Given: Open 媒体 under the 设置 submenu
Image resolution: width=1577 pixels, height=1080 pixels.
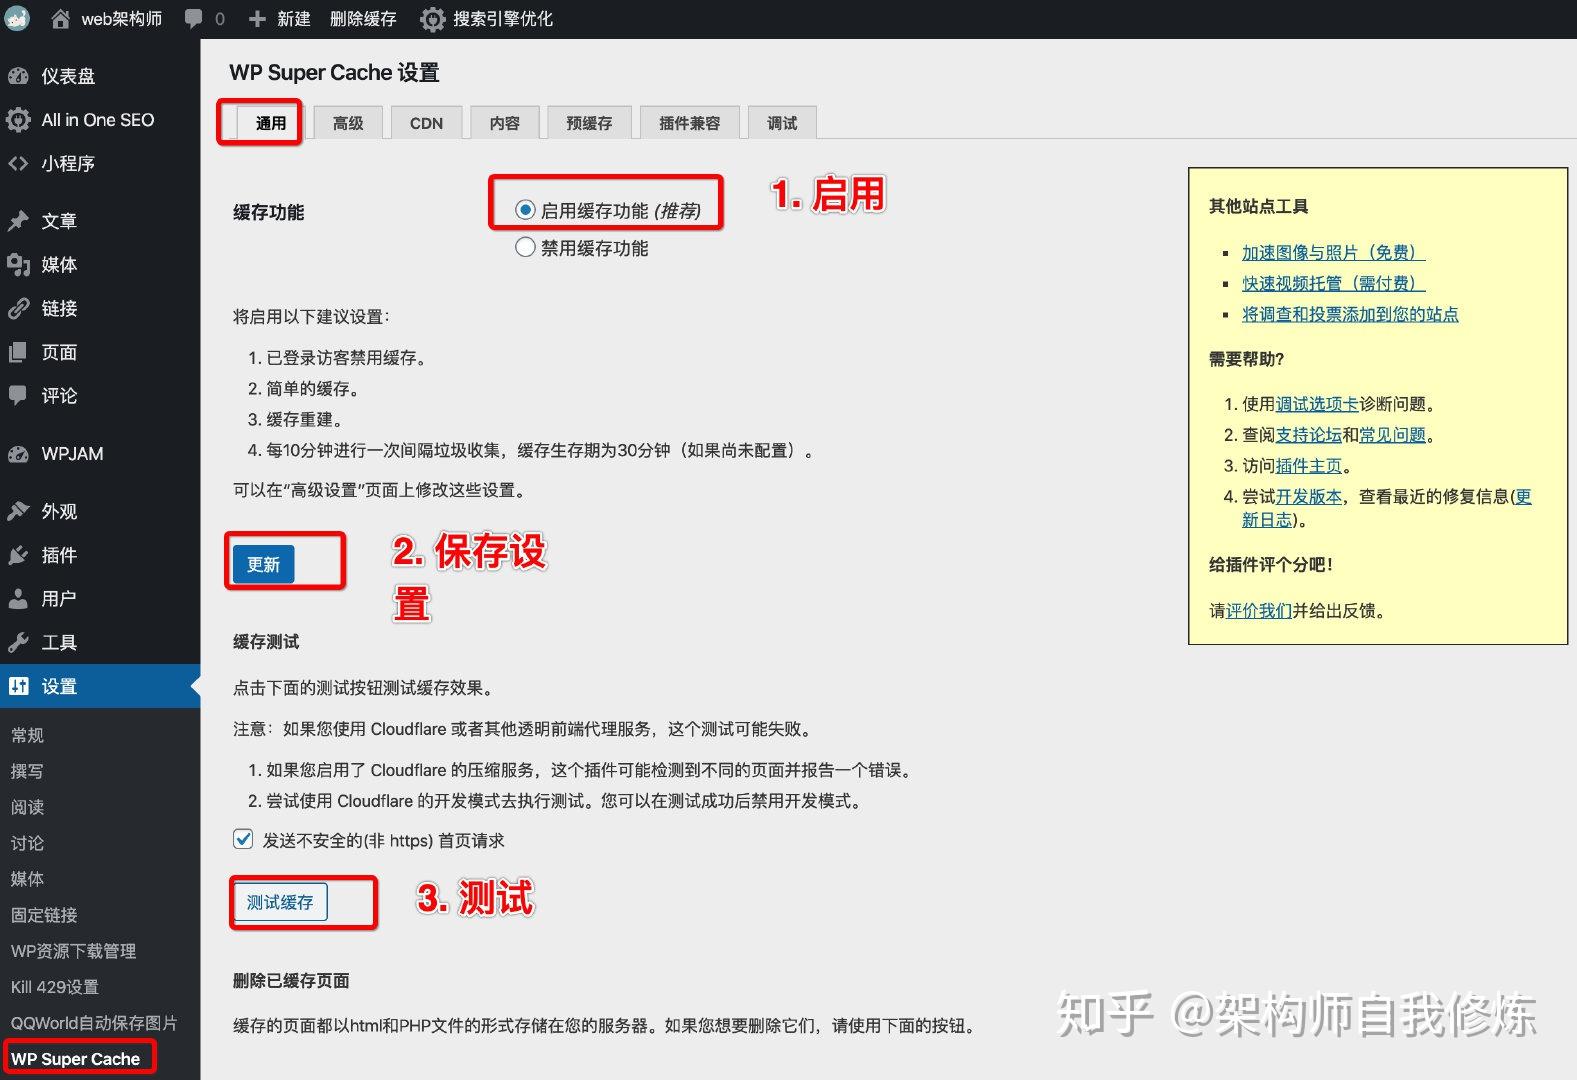Looking at the screenshot, I should click(27, 879).
